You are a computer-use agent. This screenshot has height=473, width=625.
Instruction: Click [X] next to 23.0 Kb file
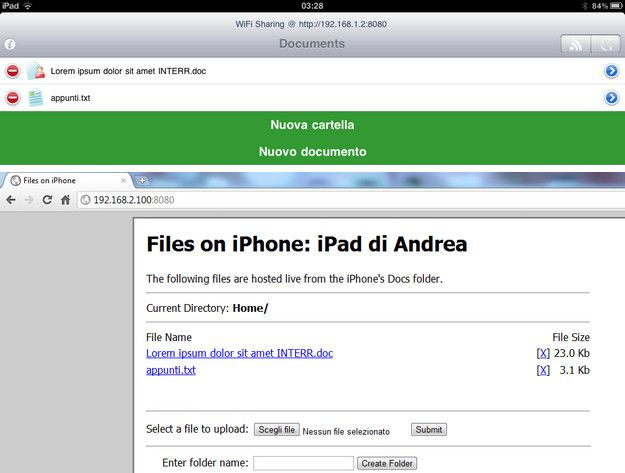543,353
